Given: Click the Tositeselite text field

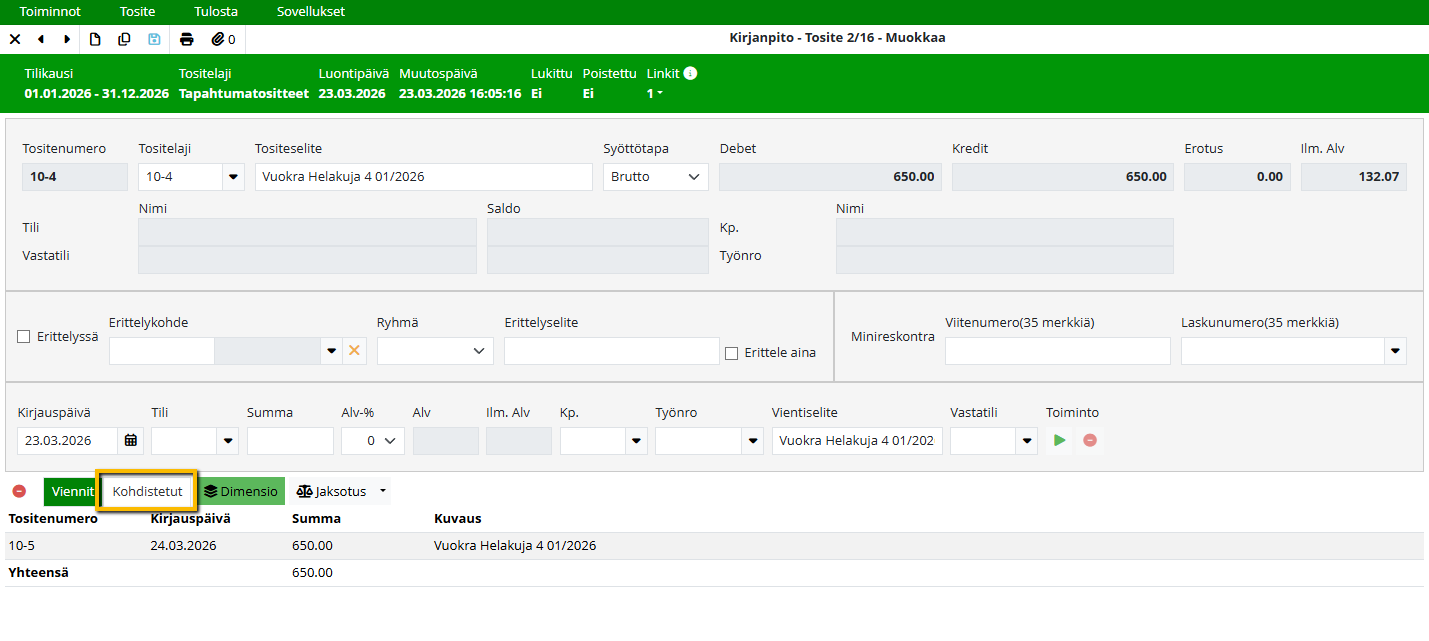Looking at the screenshot, I should 423,177.
